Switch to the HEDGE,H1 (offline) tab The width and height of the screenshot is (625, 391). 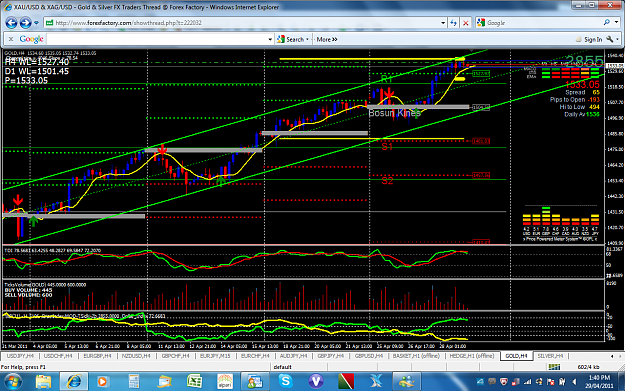coord(472,356)
